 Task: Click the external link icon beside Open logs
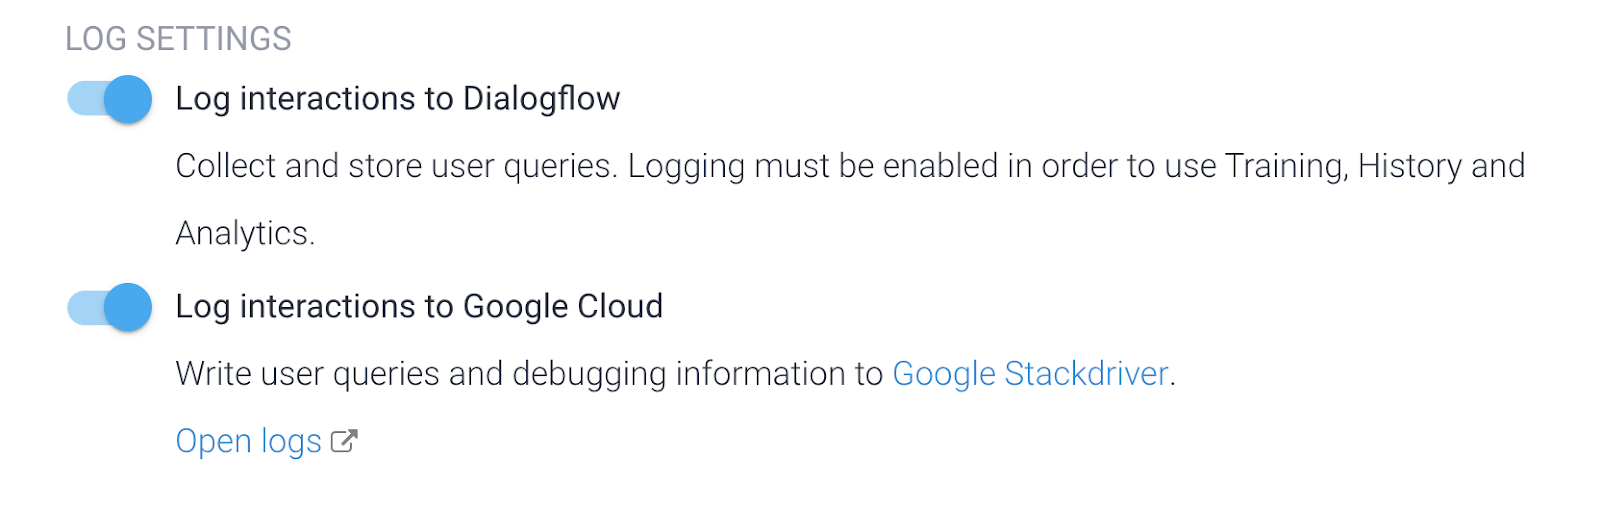(x=344, y=441)
